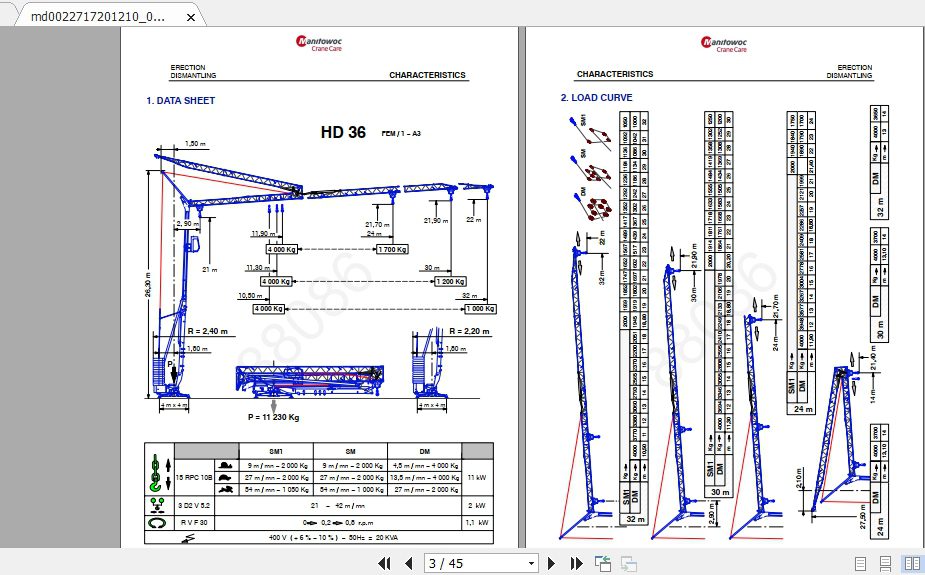Click the '1. DATA SHEET' heading
Screen dimensions: 925x575
tap(181, 101)
